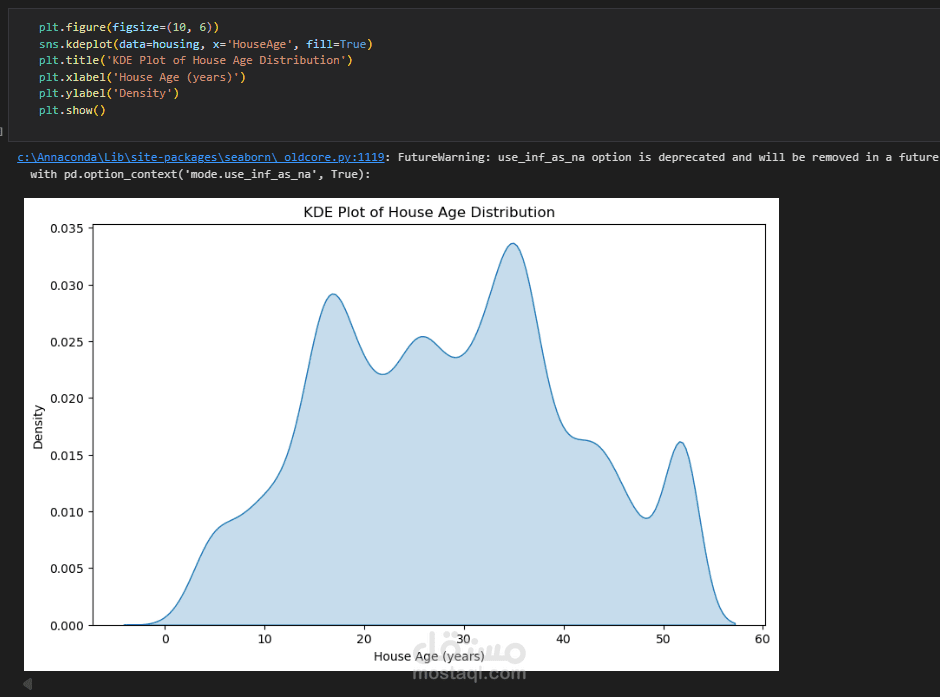Click the sns.kdeplot line in the code cell
The image size is (940, 697).
coord(206,44)
